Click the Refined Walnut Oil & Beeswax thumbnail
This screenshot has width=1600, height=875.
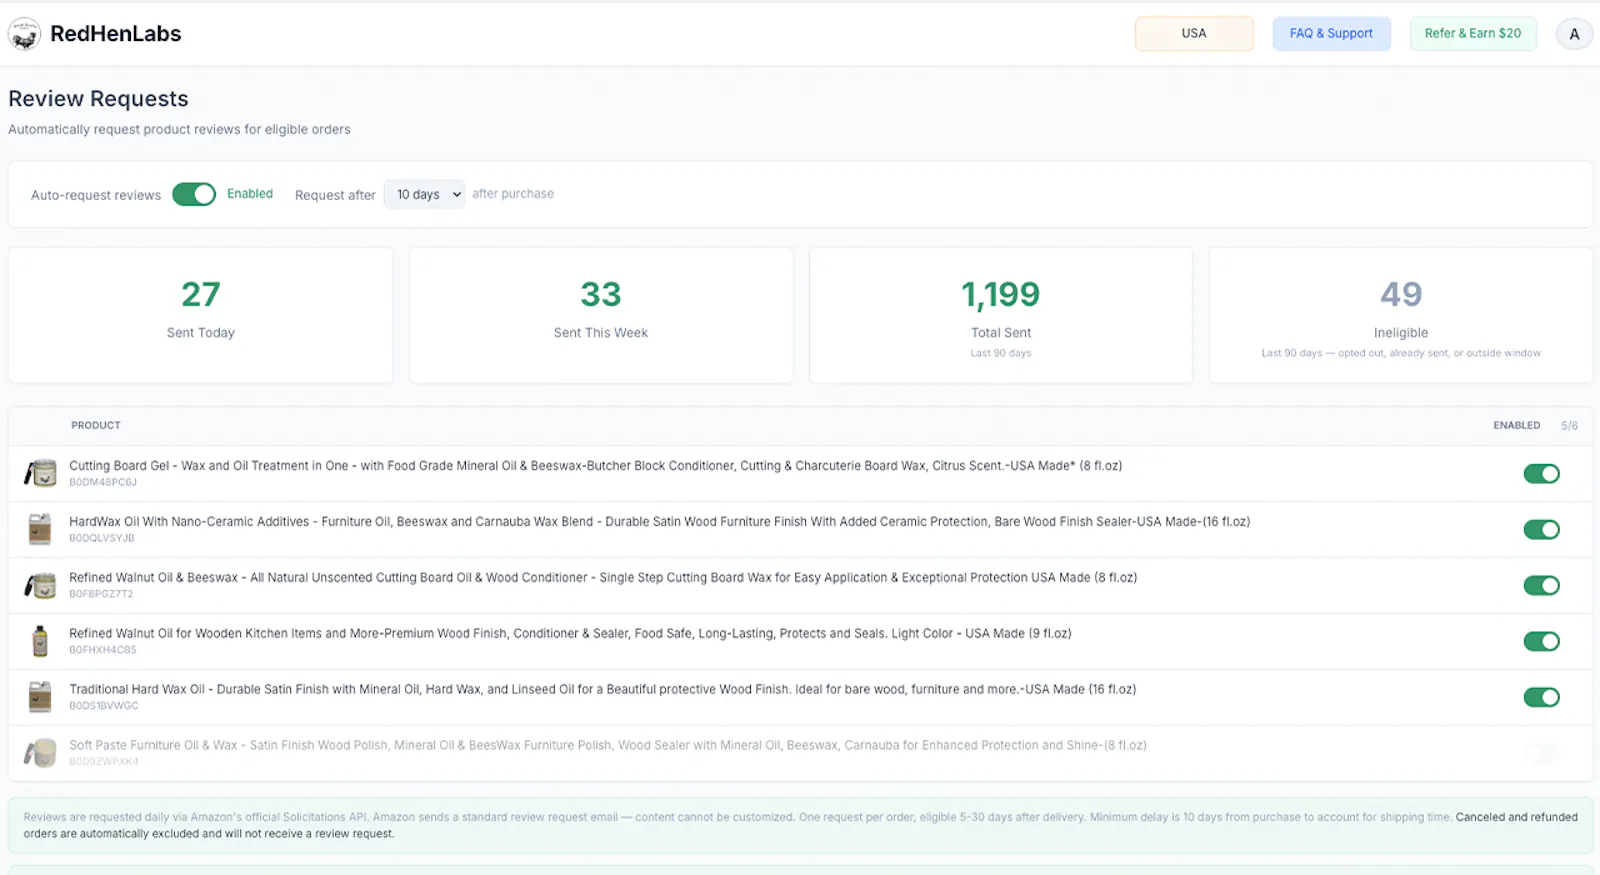pyautogui.click(x=40, y=585)
